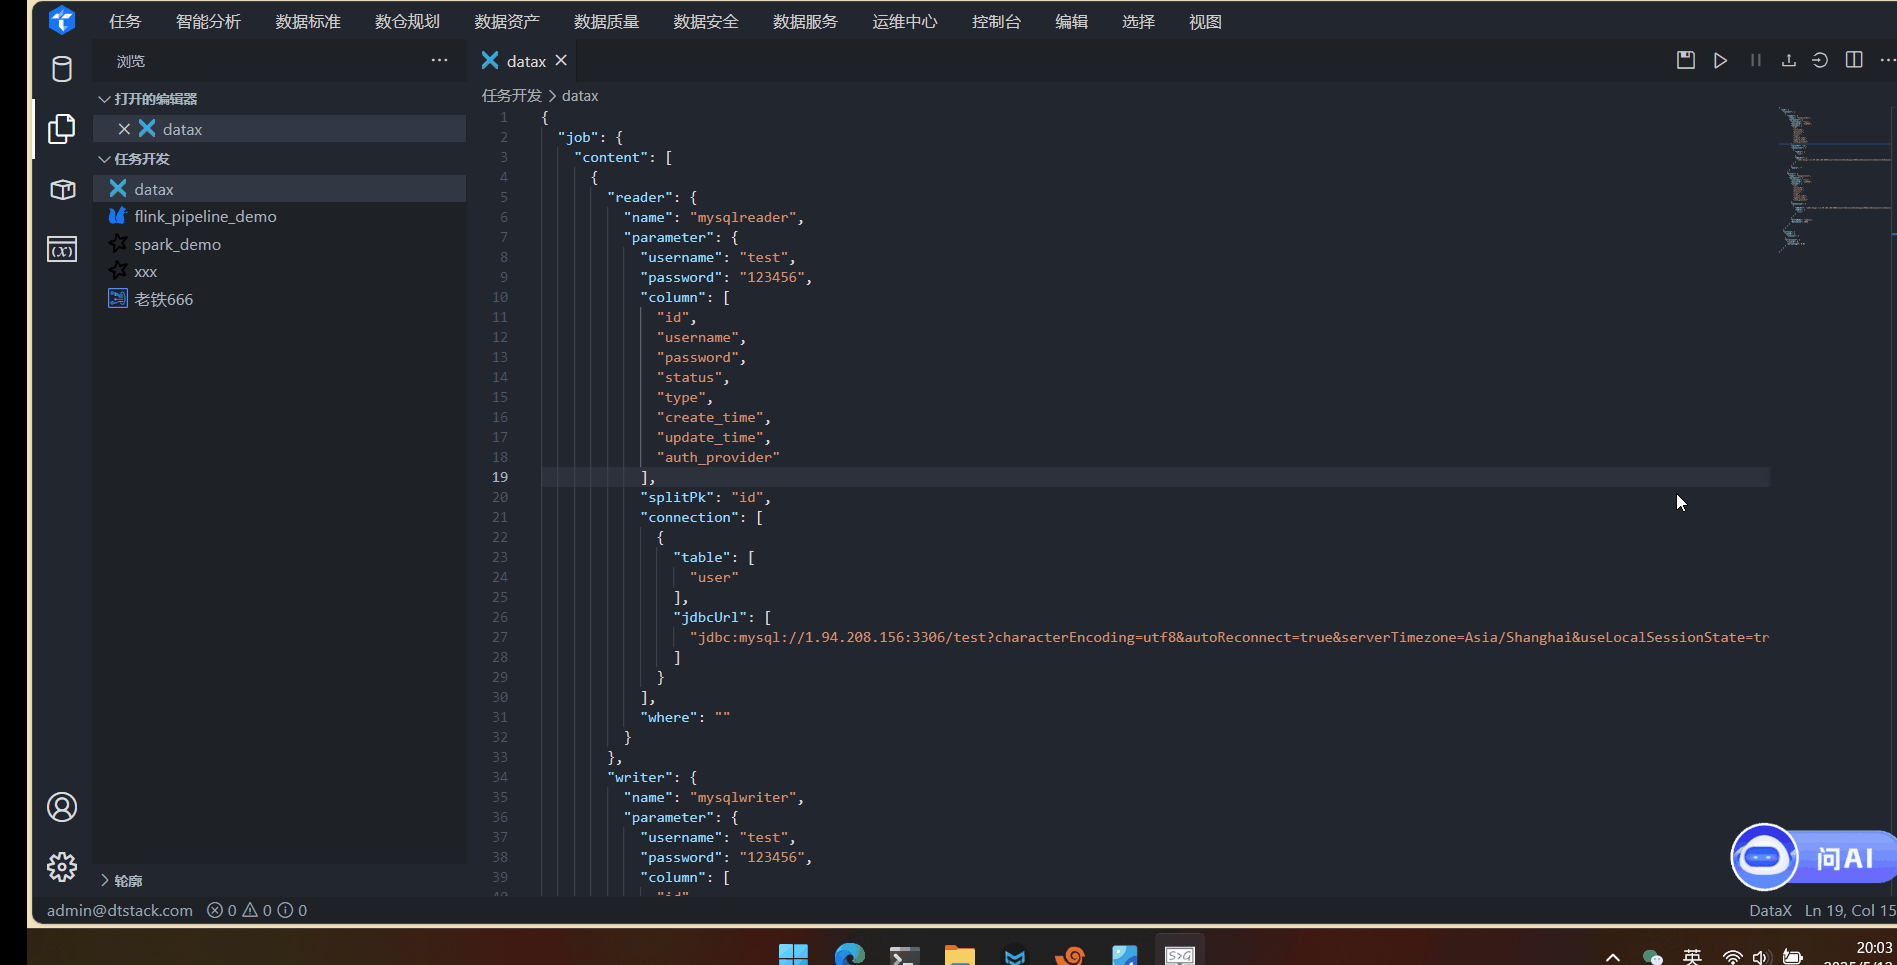Open the 运维中心 menu
Screen dimensions: 1897x965
point(904,21)
